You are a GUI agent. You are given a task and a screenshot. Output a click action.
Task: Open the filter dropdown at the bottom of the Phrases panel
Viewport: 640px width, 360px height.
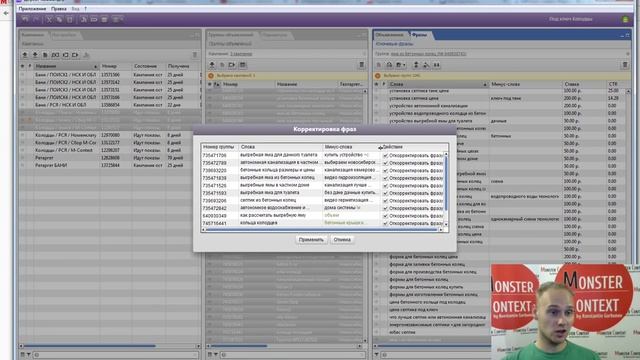tap(376, 355)
